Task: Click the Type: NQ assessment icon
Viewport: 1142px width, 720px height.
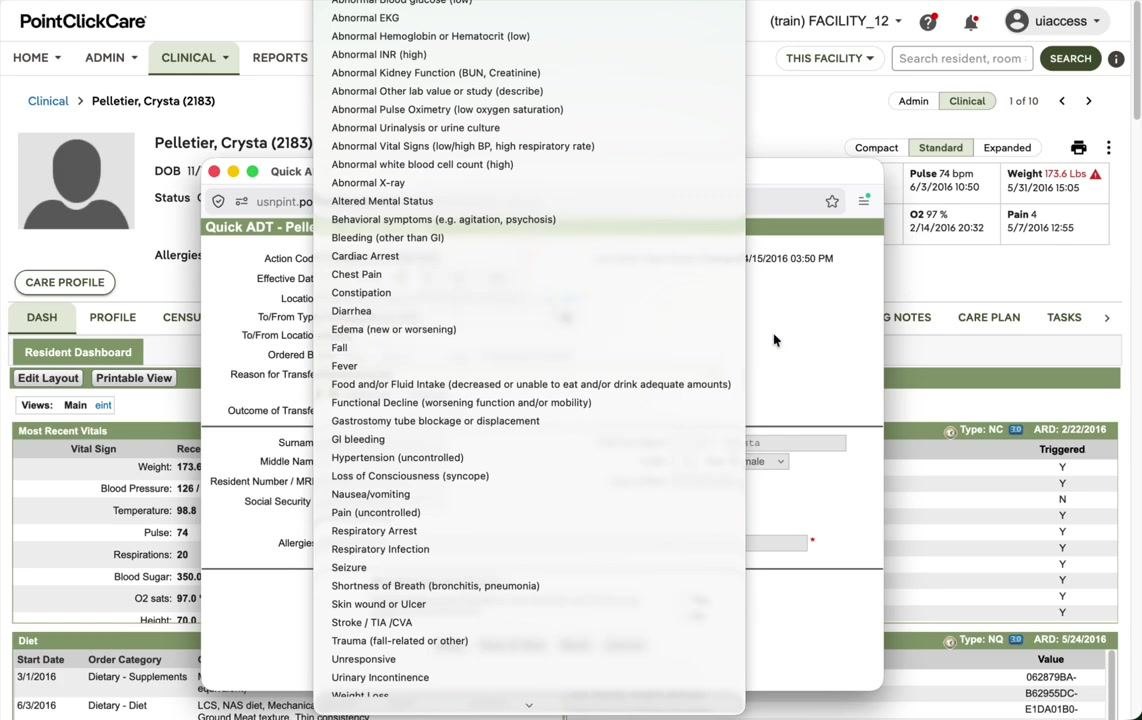Action: point(950,641)
